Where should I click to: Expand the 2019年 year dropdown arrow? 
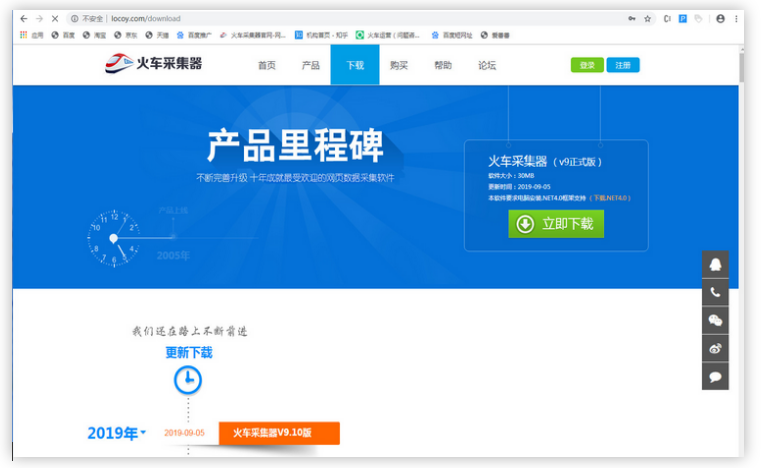tap(143, 432)
